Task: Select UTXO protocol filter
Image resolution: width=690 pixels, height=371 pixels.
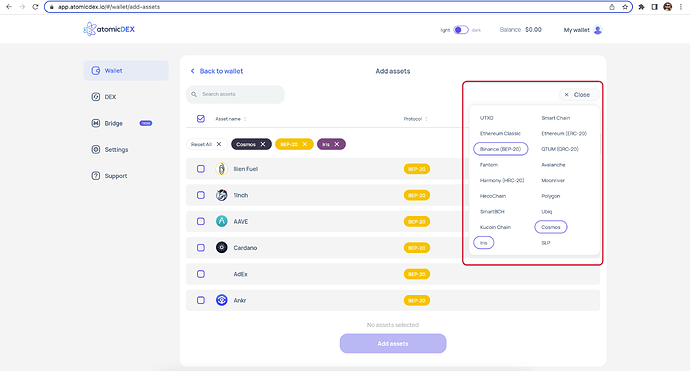Action: [486, 118]
